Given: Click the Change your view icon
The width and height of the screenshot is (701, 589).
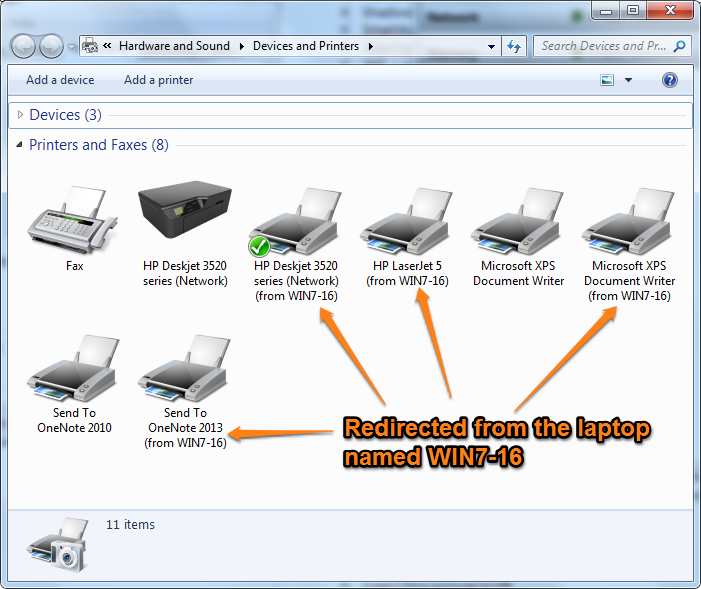Looking at the screenshot, I should coord(607,80).
